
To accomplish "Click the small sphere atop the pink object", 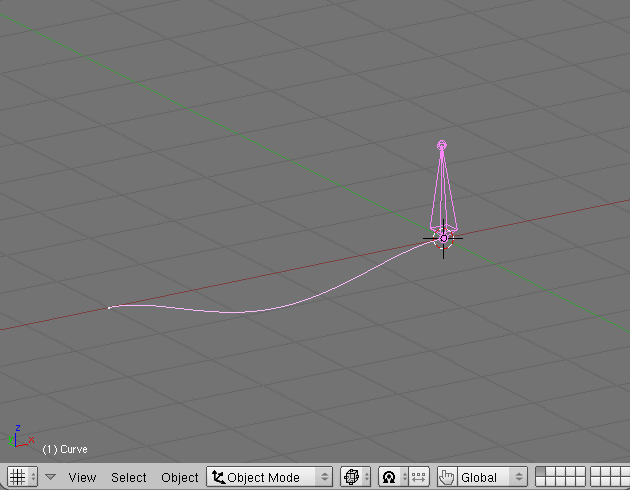I will 442,145.
